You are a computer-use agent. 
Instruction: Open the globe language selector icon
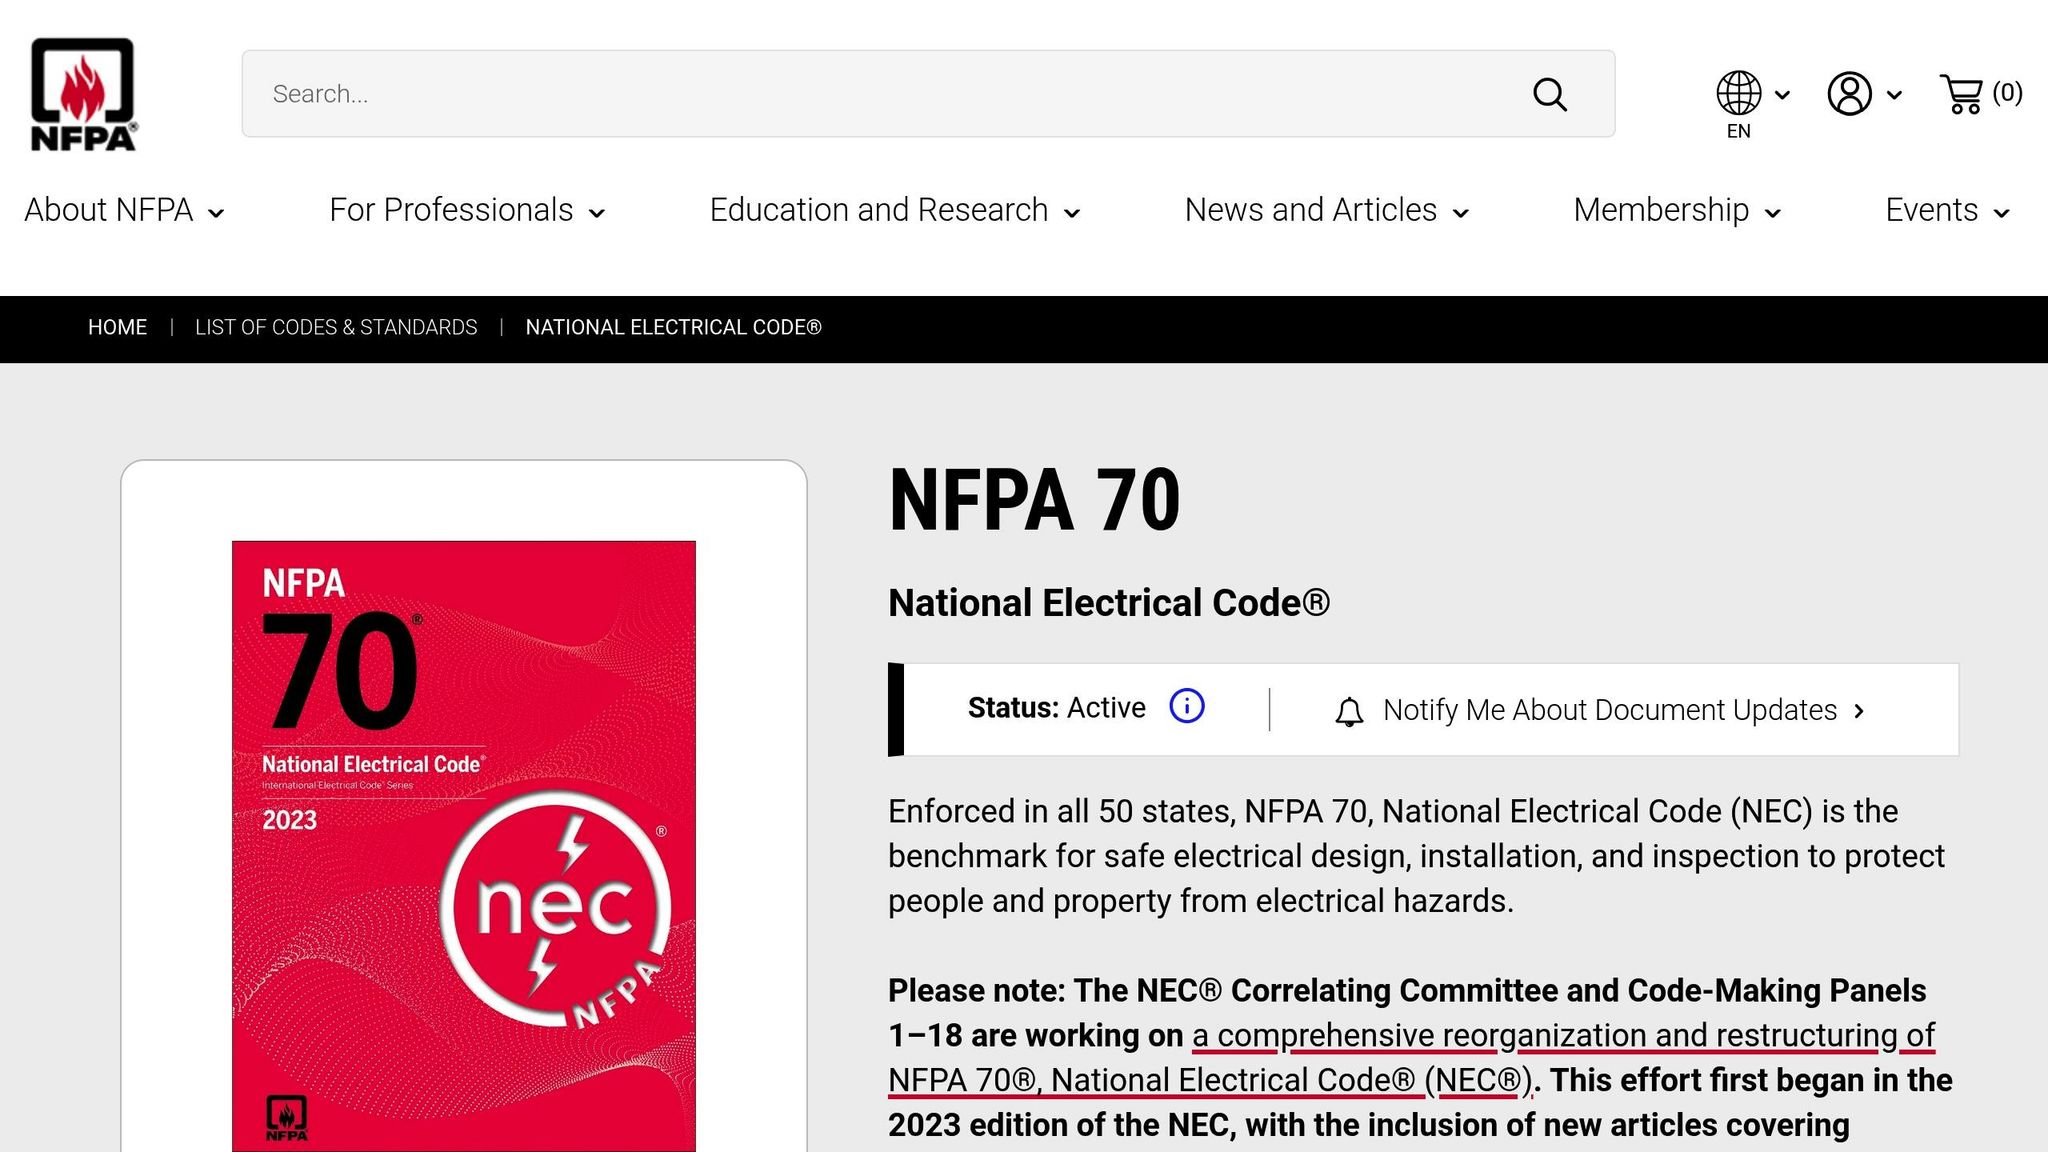tap(1739, 93)
